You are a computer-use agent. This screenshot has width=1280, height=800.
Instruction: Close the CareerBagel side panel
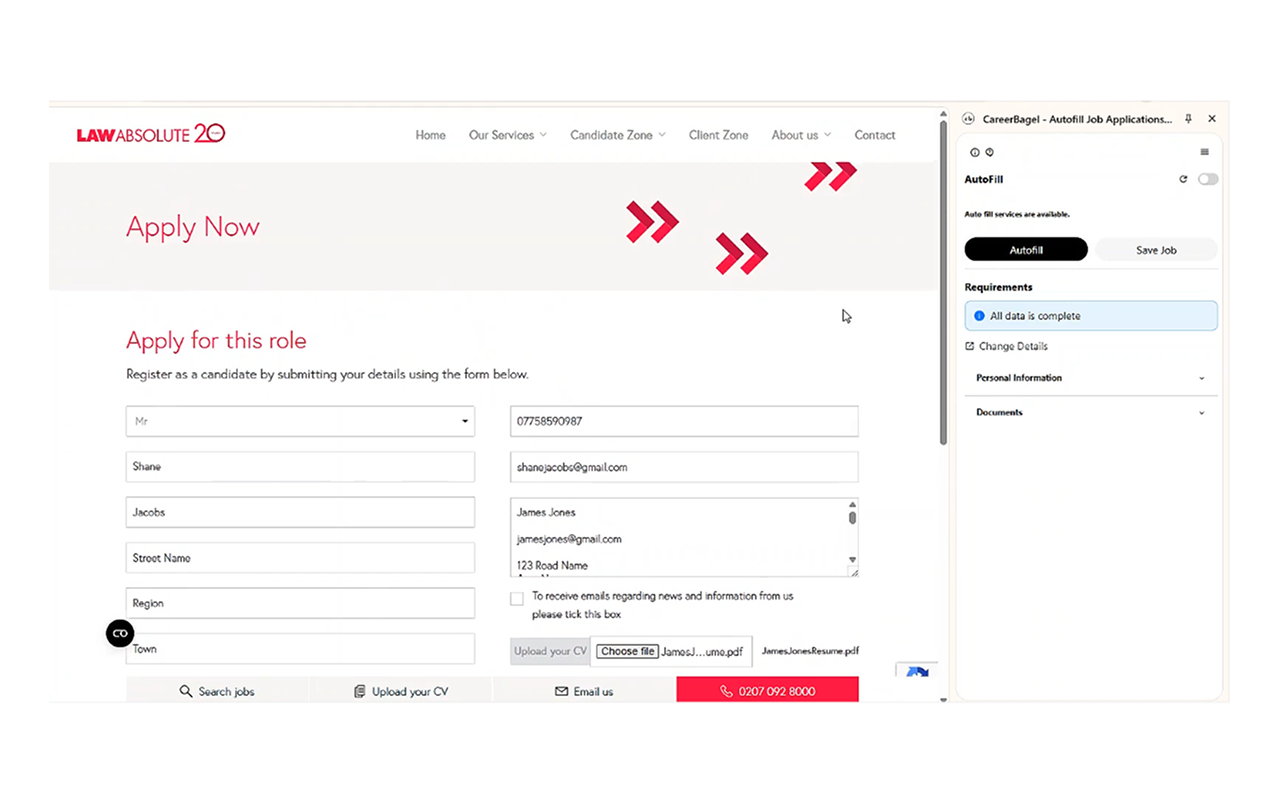click(x=1212, y=119)
